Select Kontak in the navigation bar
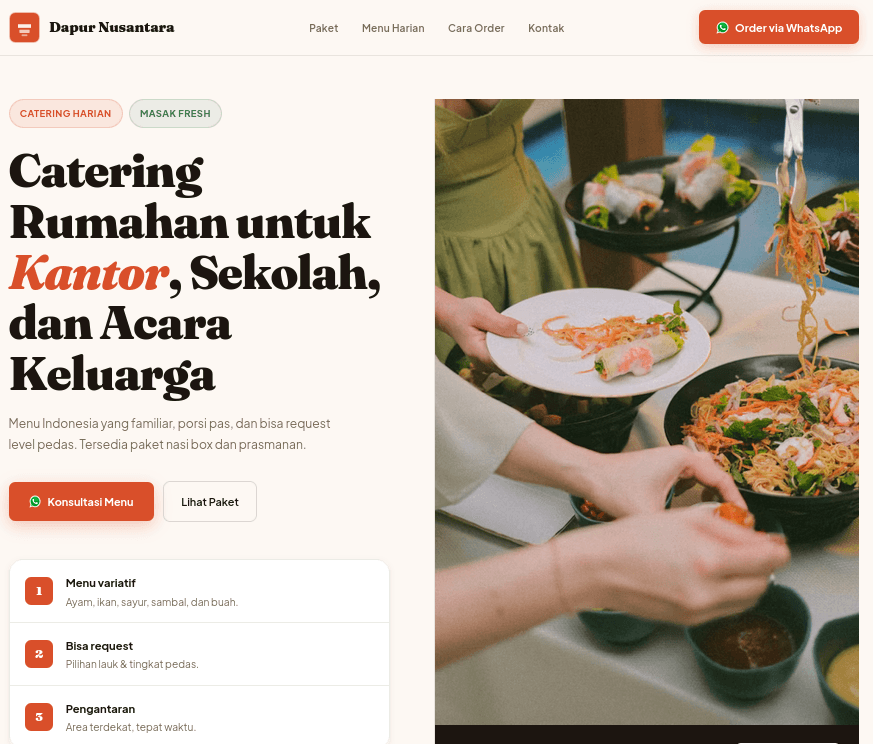This screenshot has height=744, width=873. point(546,28)
